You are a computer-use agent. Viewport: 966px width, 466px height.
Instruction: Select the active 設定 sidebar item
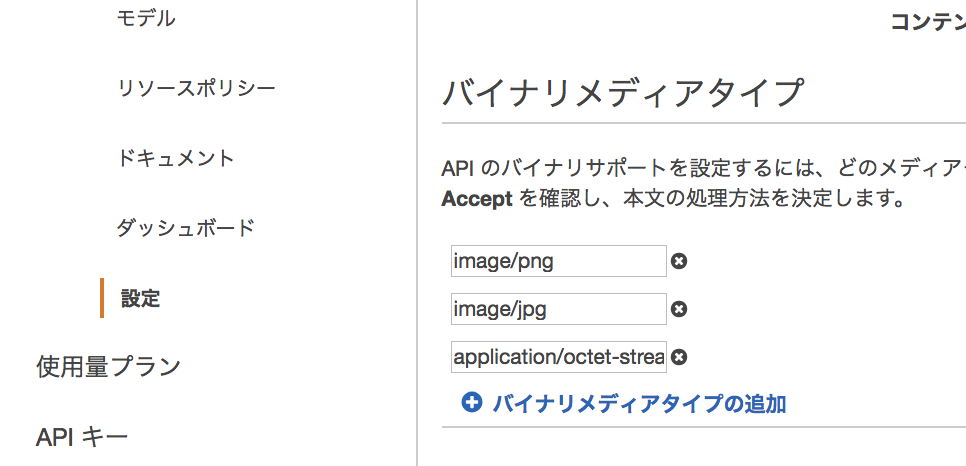point(140,298)
